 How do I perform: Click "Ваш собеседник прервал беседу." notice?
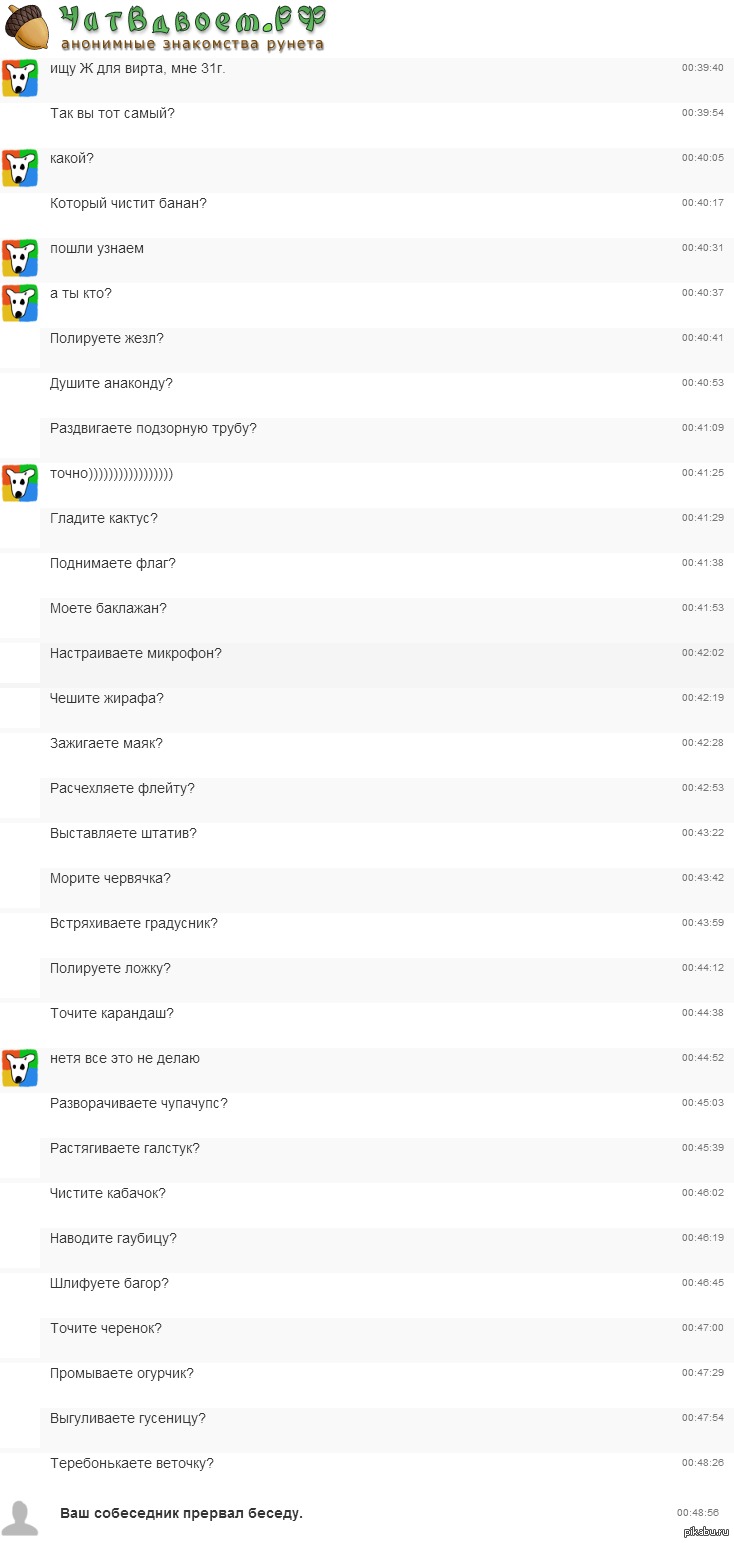[x=181, y=1513]
